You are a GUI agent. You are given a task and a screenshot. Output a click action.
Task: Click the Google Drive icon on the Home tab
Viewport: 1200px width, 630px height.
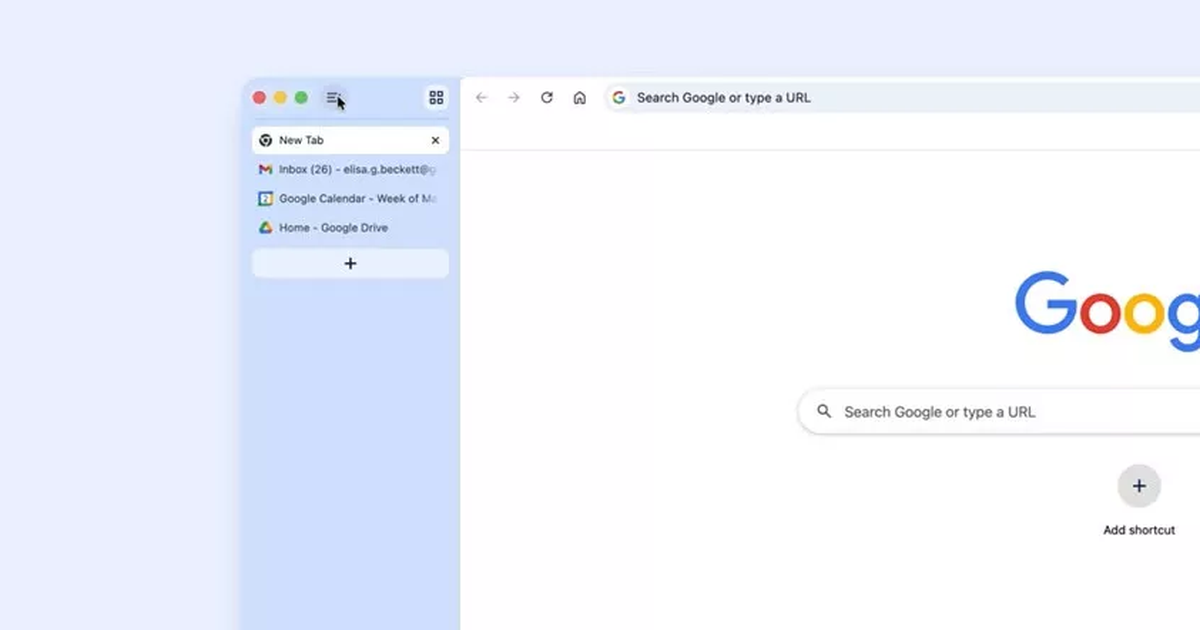coord(265,227)
